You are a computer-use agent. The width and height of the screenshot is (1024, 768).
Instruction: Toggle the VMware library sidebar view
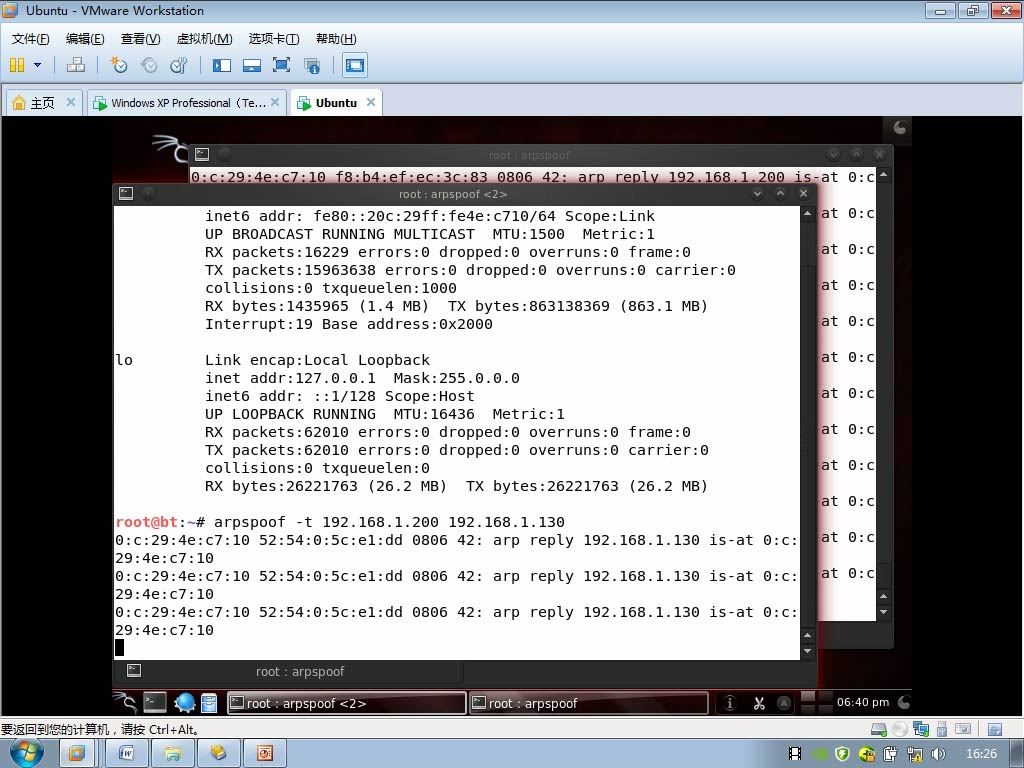(x=221, y=65)
